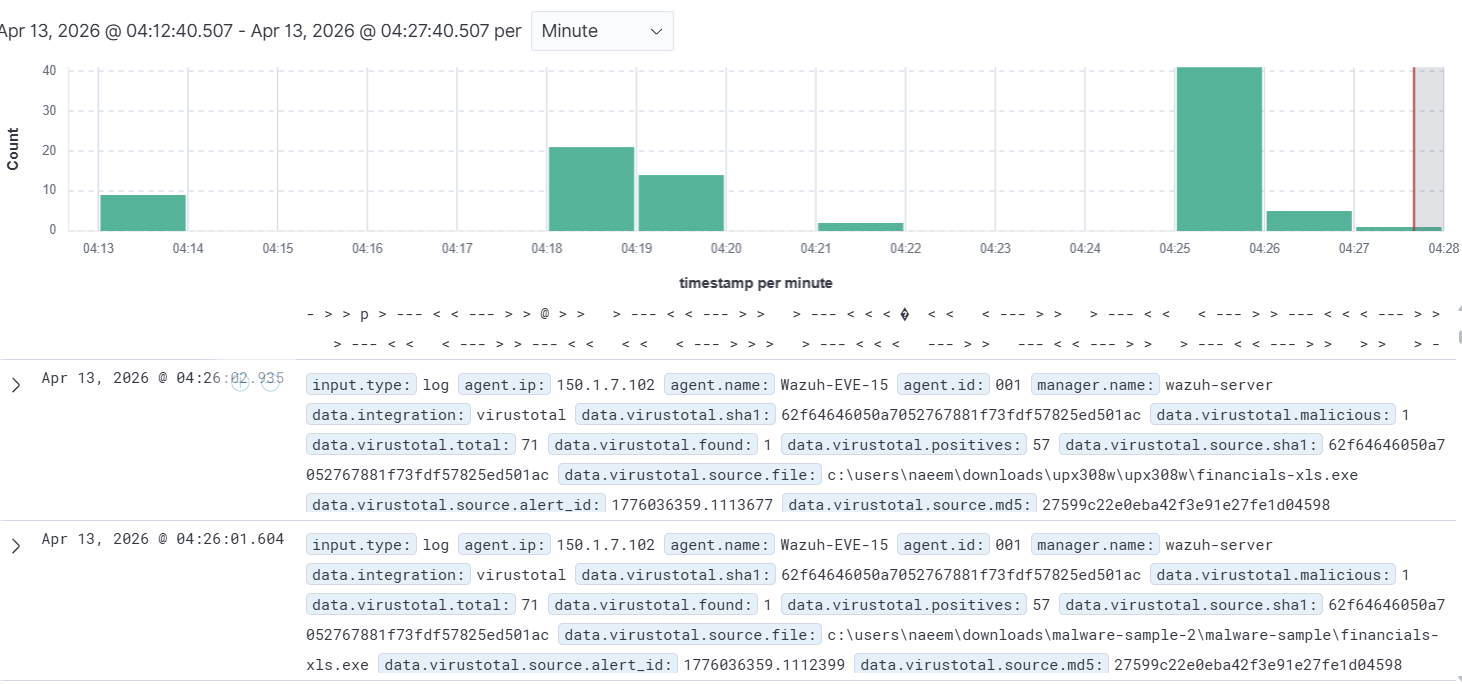Open the Minute interval dropdown
Viewport: 1462px width, 684px height.
click(x=602, y=31)
